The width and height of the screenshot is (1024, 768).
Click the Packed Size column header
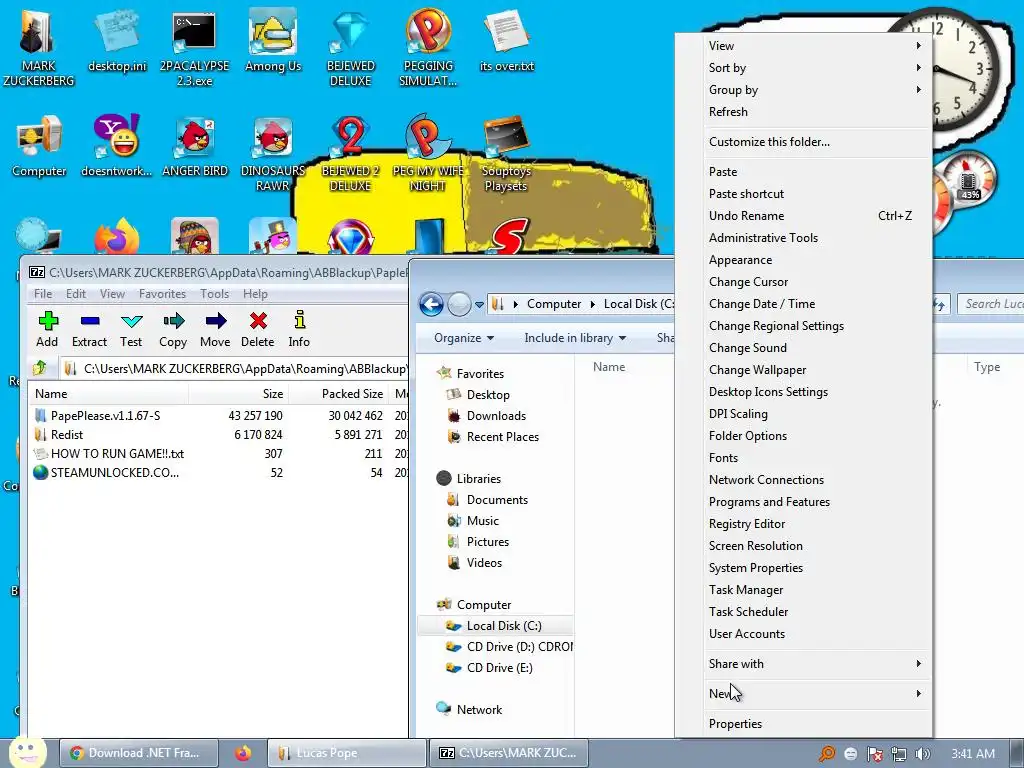click(x=338, y=394)
